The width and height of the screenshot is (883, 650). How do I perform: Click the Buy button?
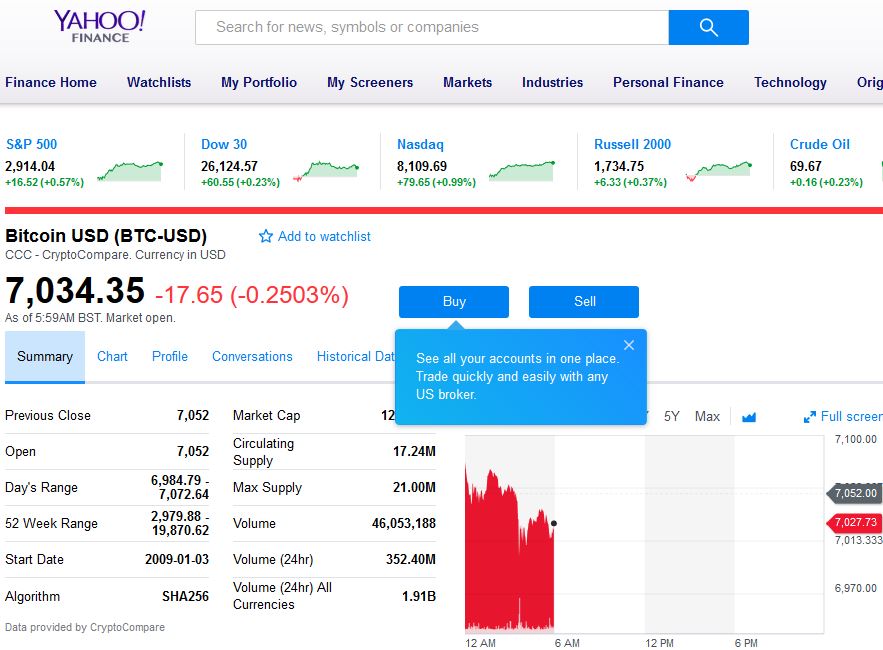click(453, 301)
